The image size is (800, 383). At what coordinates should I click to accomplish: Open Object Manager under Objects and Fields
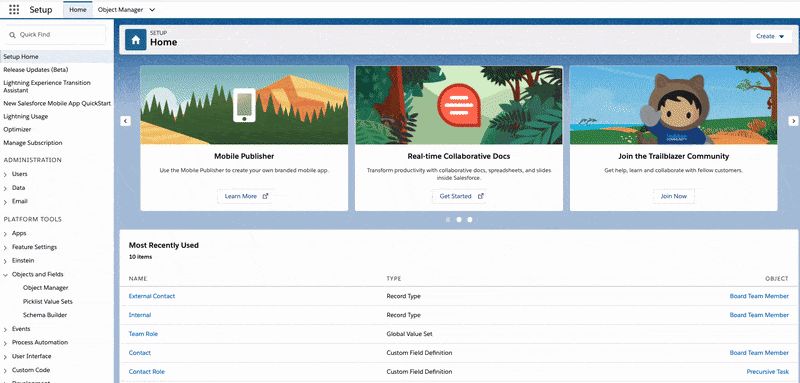point(45,288)
